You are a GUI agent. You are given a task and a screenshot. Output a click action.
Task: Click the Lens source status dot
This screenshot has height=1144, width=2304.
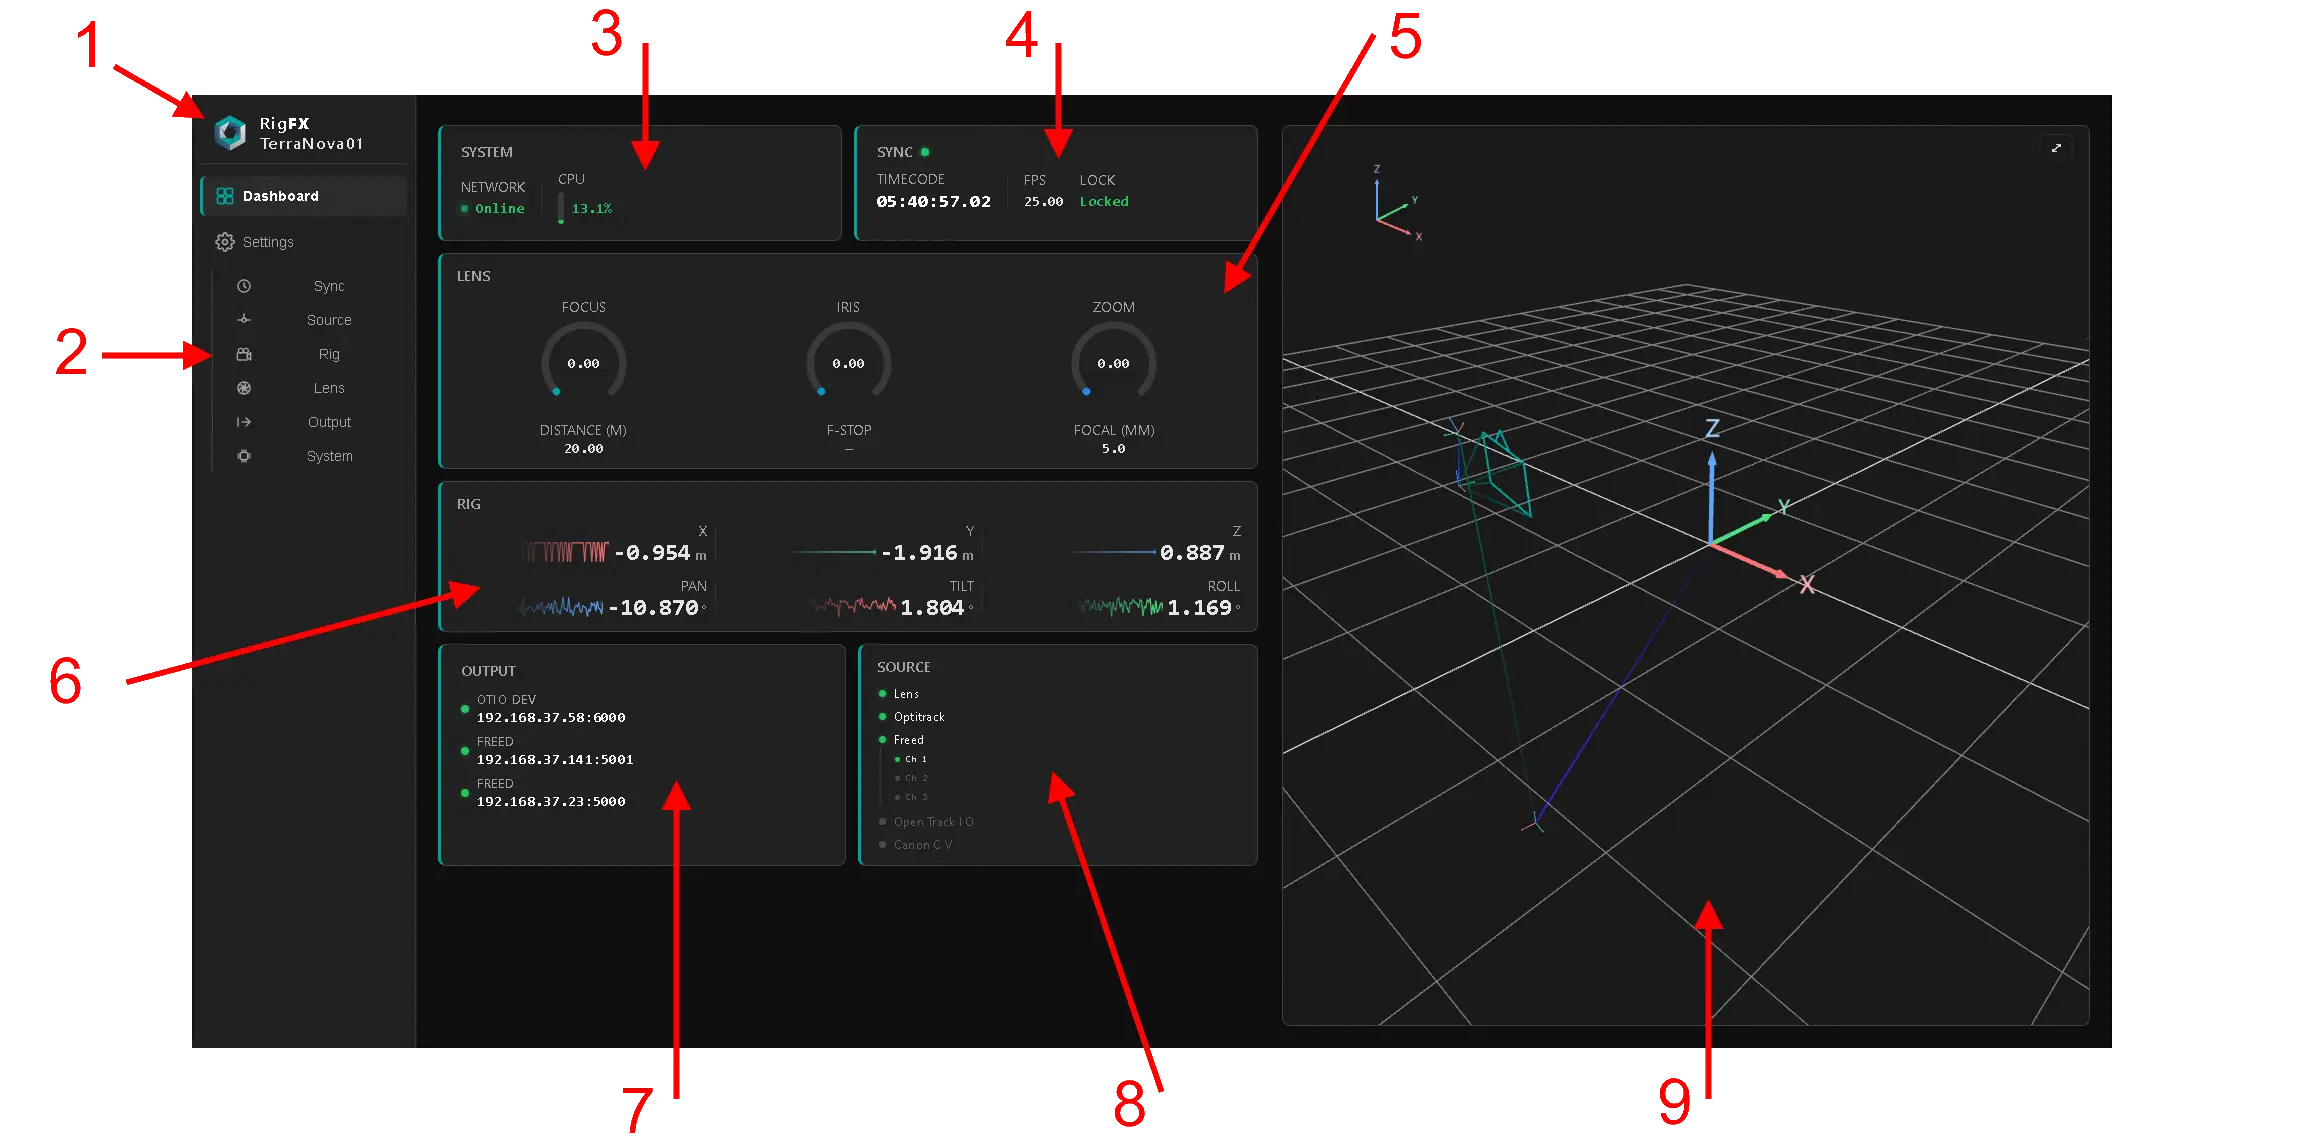click(882, 694)
